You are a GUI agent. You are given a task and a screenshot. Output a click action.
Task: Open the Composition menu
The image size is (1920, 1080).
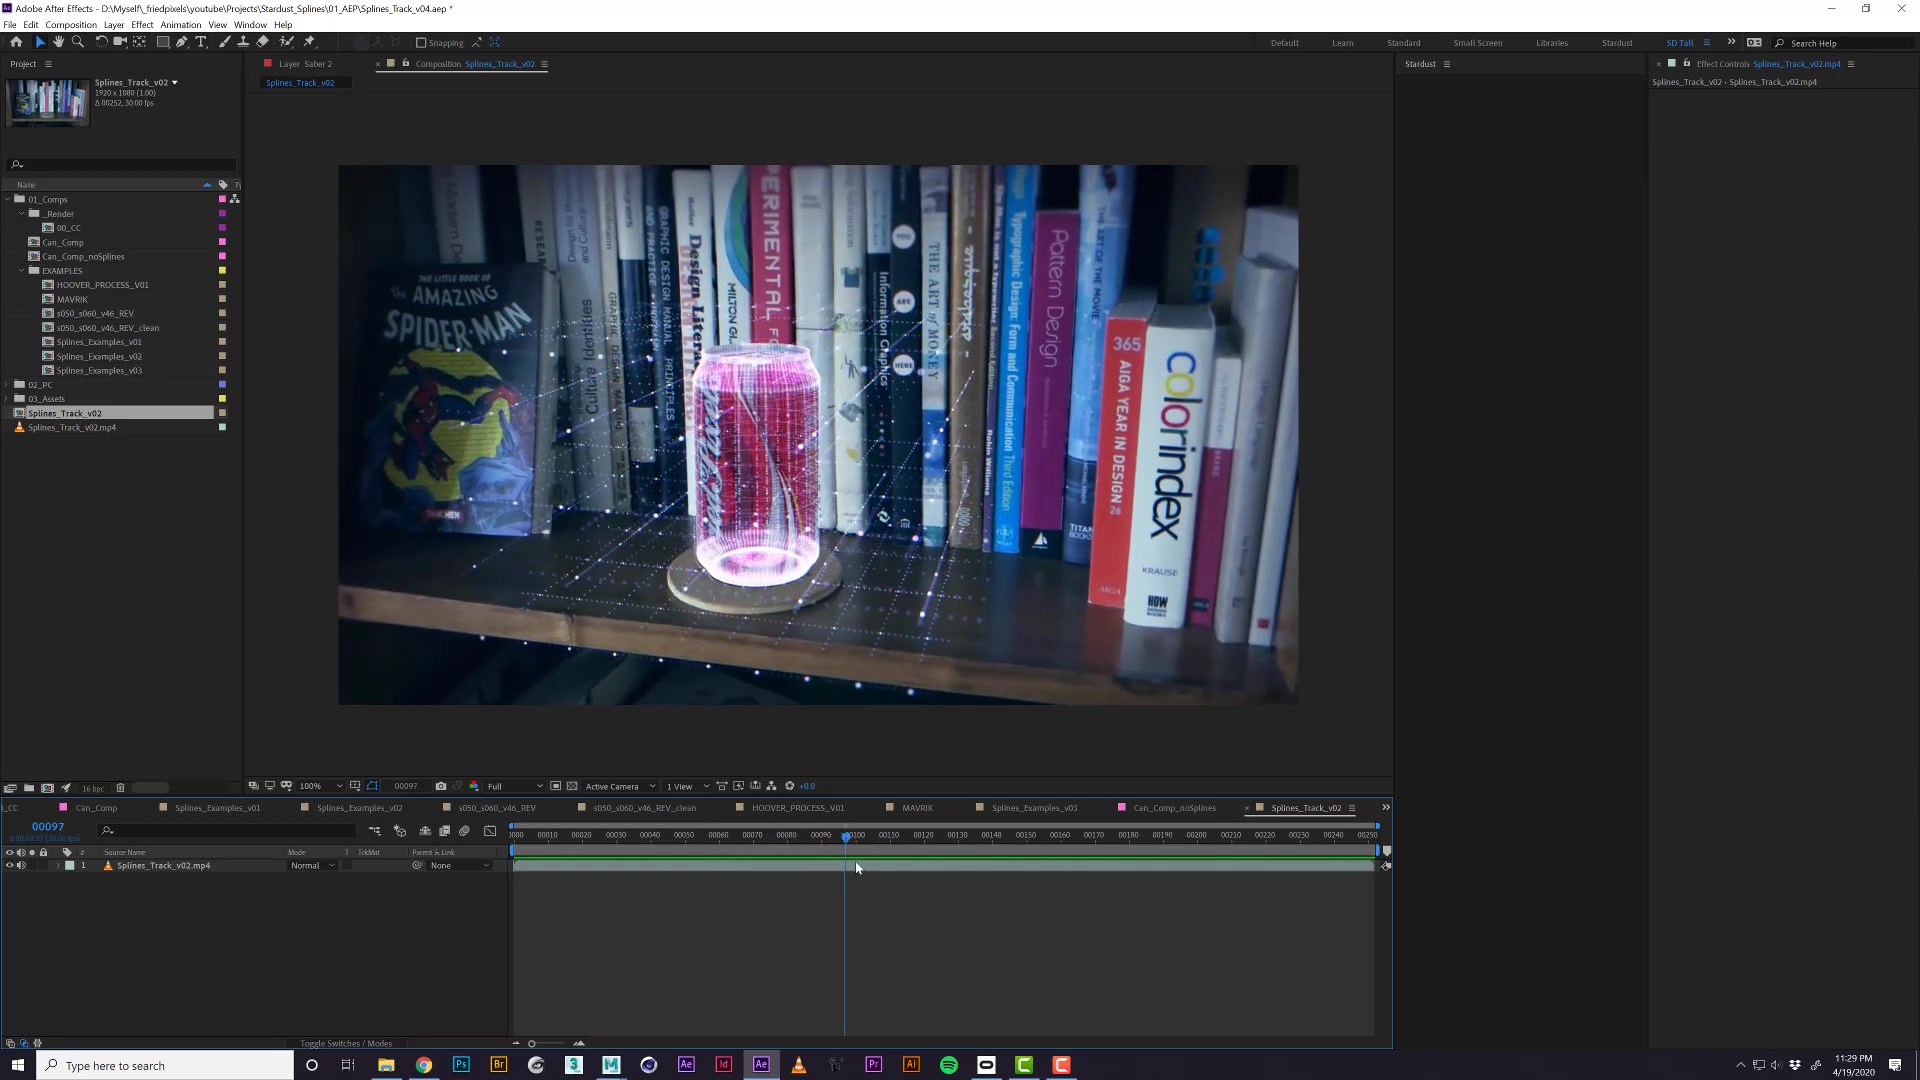point(71,25)
